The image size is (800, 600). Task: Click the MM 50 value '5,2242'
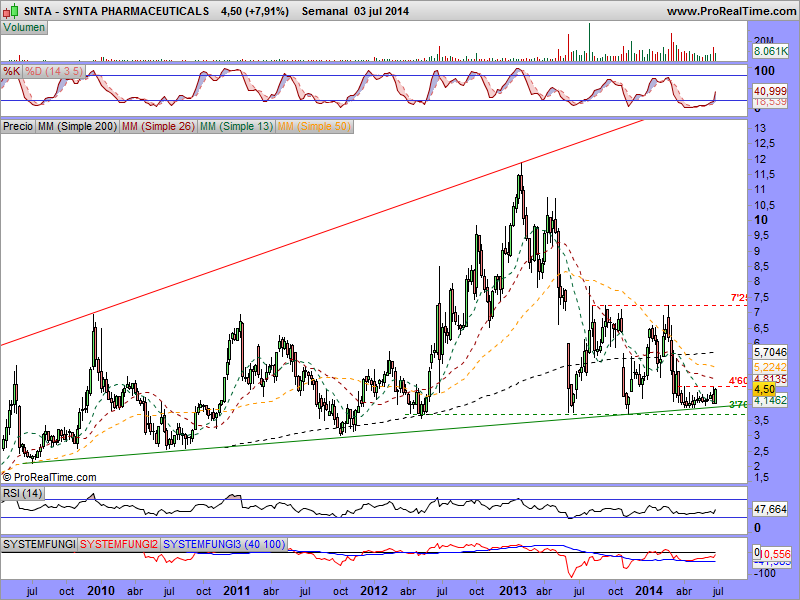pos(770,367)
